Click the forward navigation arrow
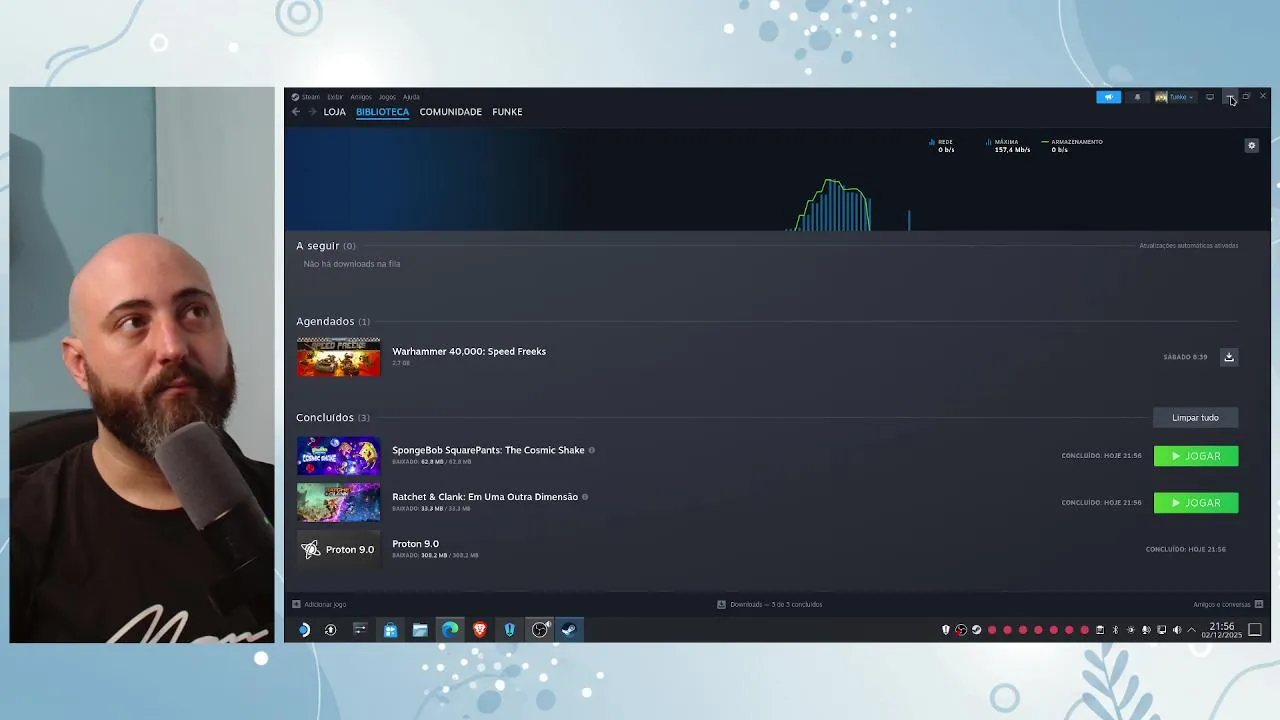The height and width of the screenshot is (720, 1280). tap(312, 112)
